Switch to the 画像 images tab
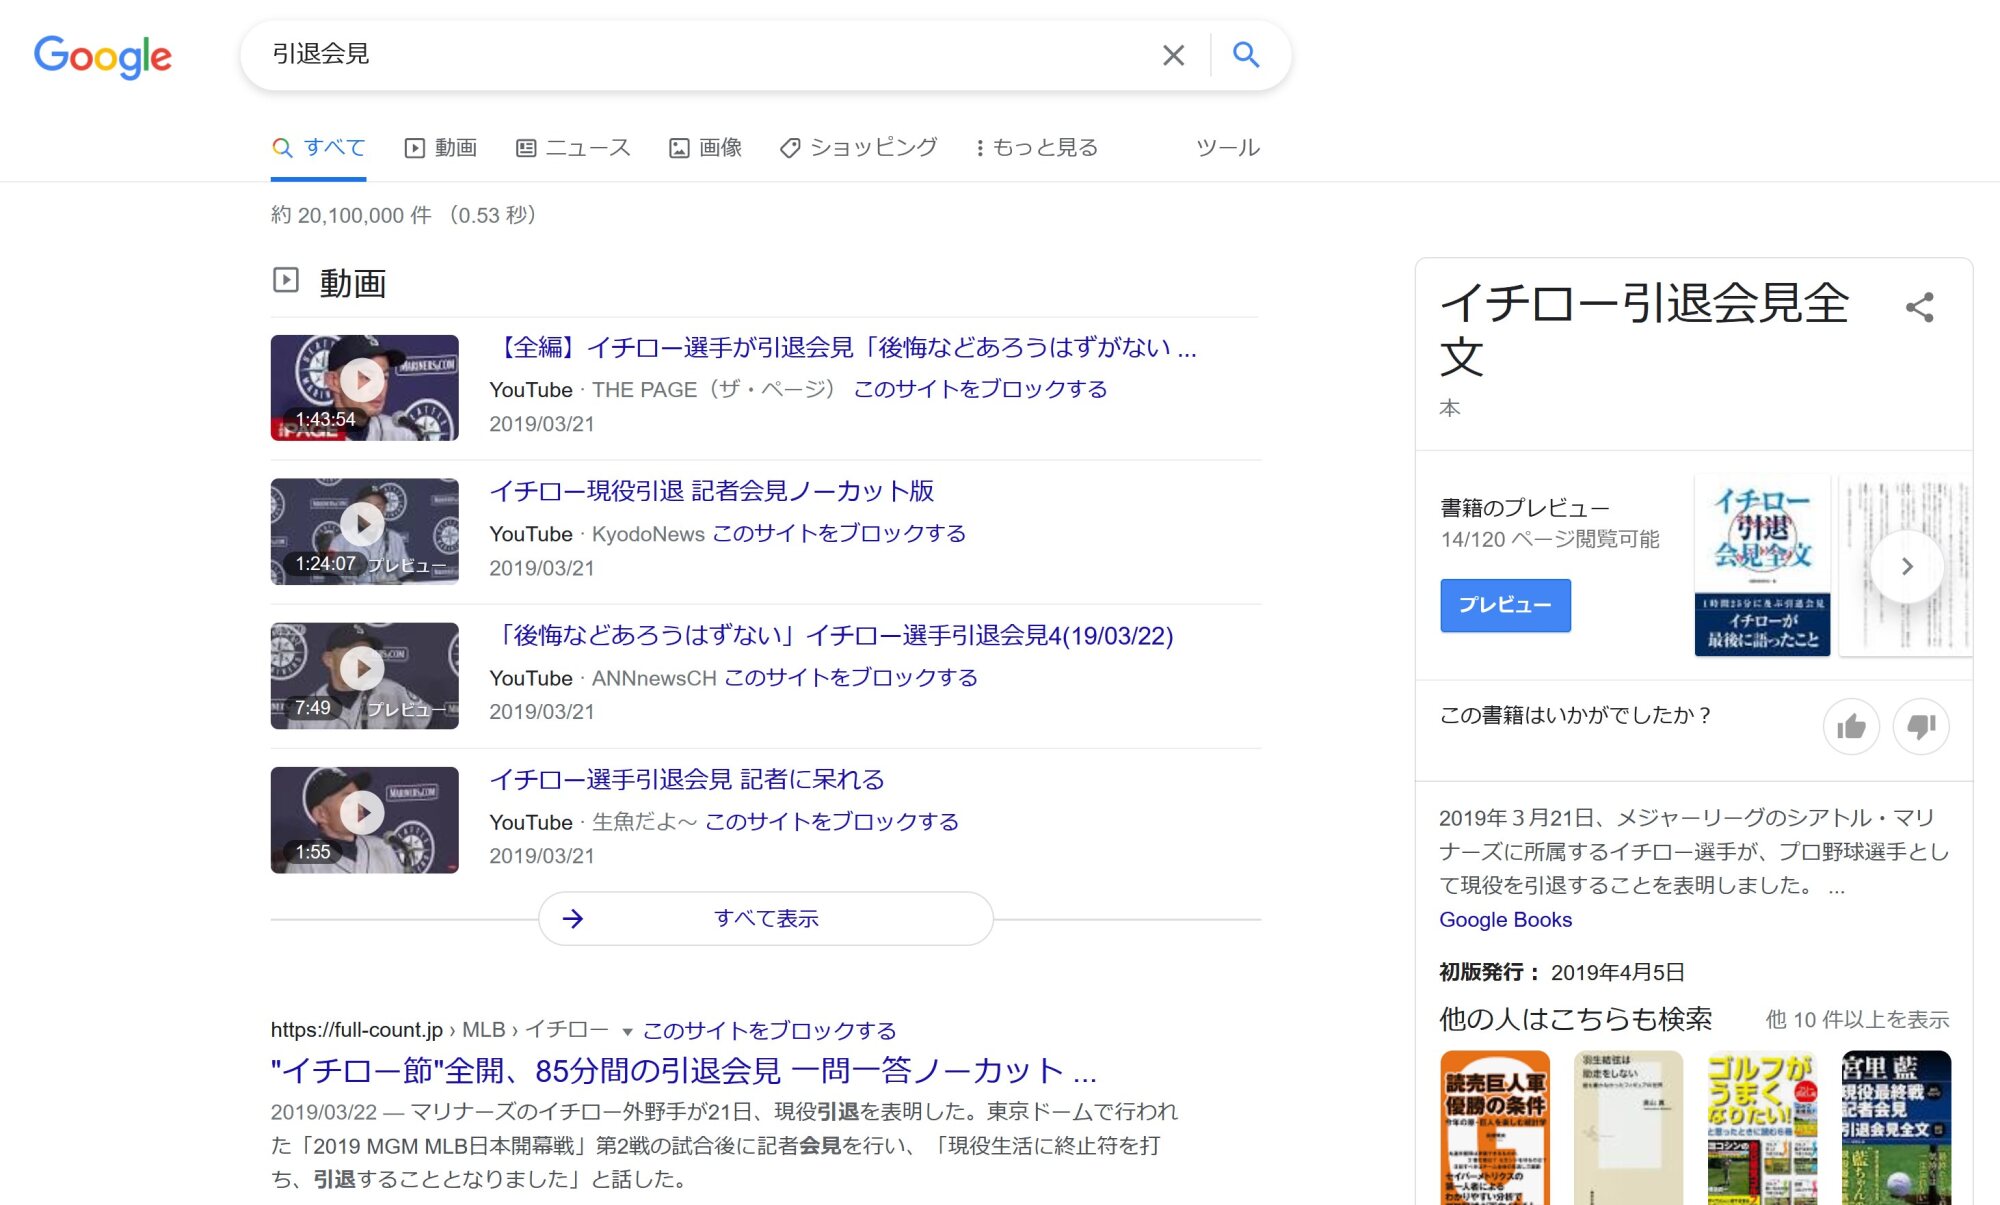 coord(705,148)
